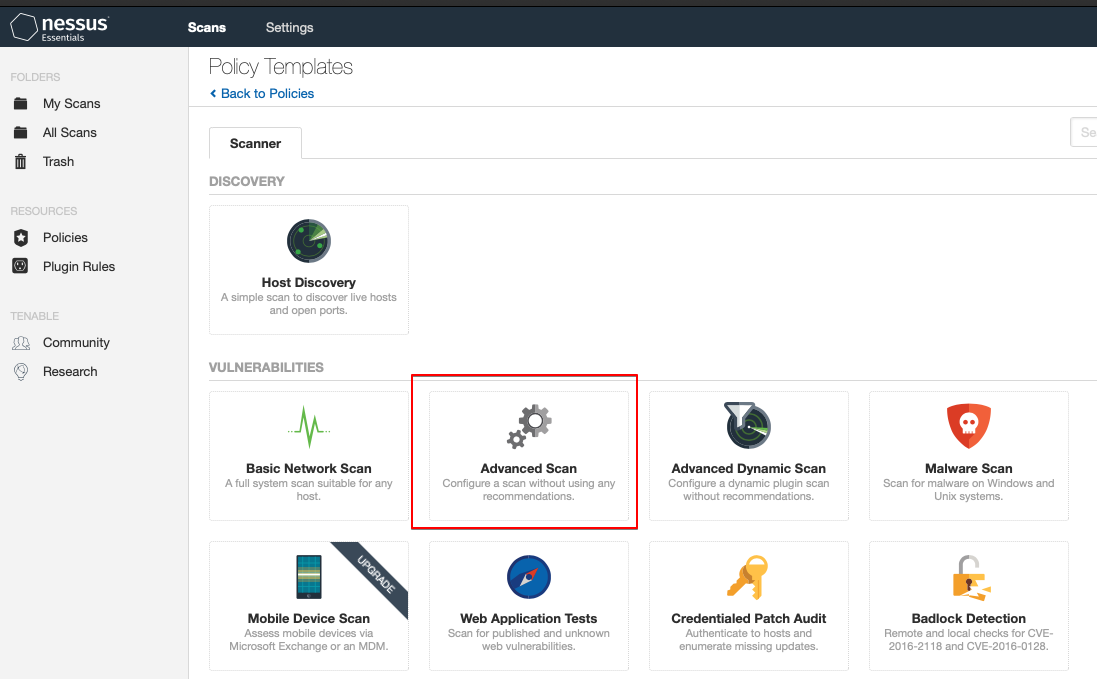Click 'A simple scan to discover live hosts' description
This screenshot has width=1097, height=679.
(x=309, y=303)
